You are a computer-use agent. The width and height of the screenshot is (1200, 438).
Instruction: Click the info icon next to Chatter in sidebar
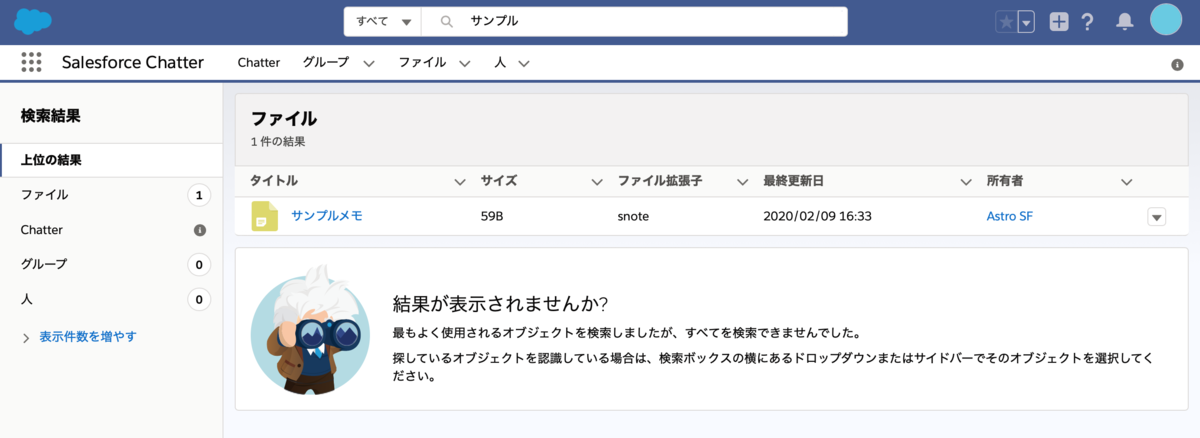pos(199,230)
